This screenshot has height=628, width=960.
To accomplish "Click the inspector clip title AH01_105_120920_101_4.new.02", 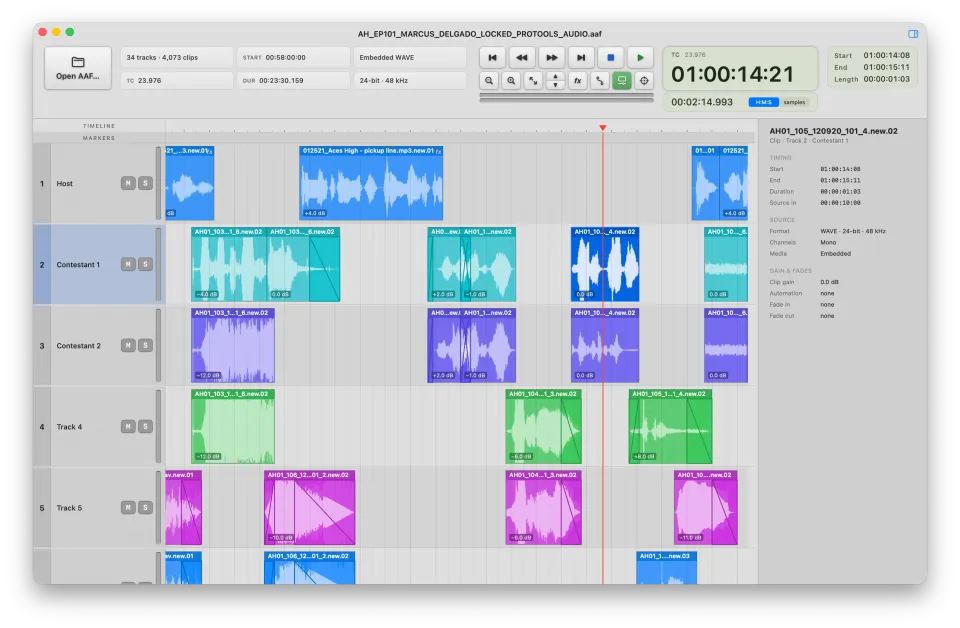I will pos(833,131).
